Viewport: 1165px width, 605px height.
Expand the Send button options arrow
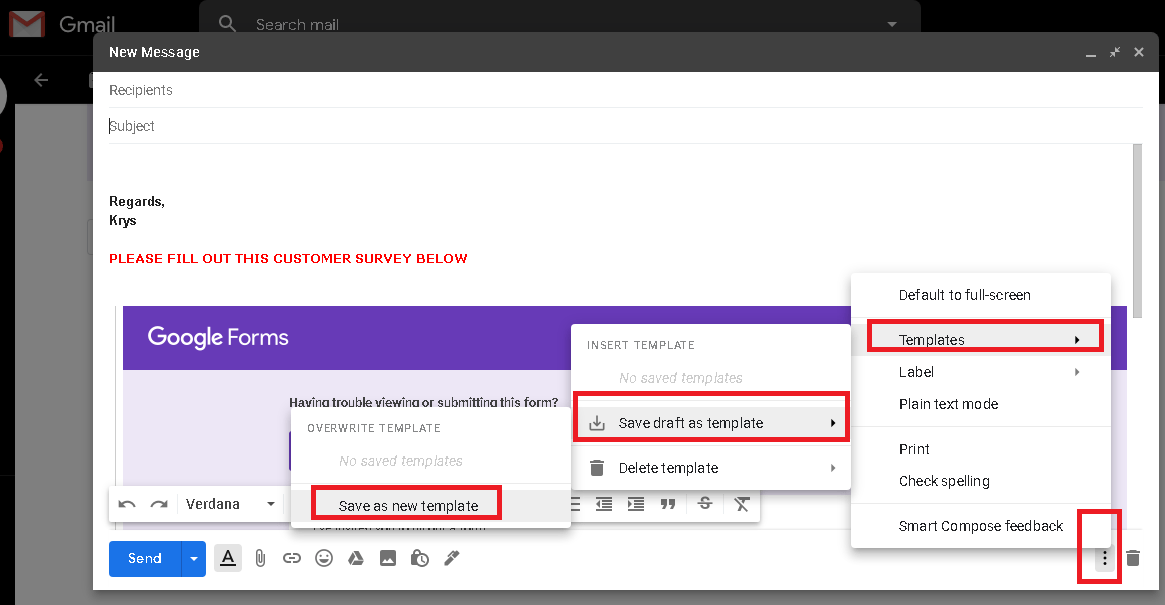[x=192, y=558]
